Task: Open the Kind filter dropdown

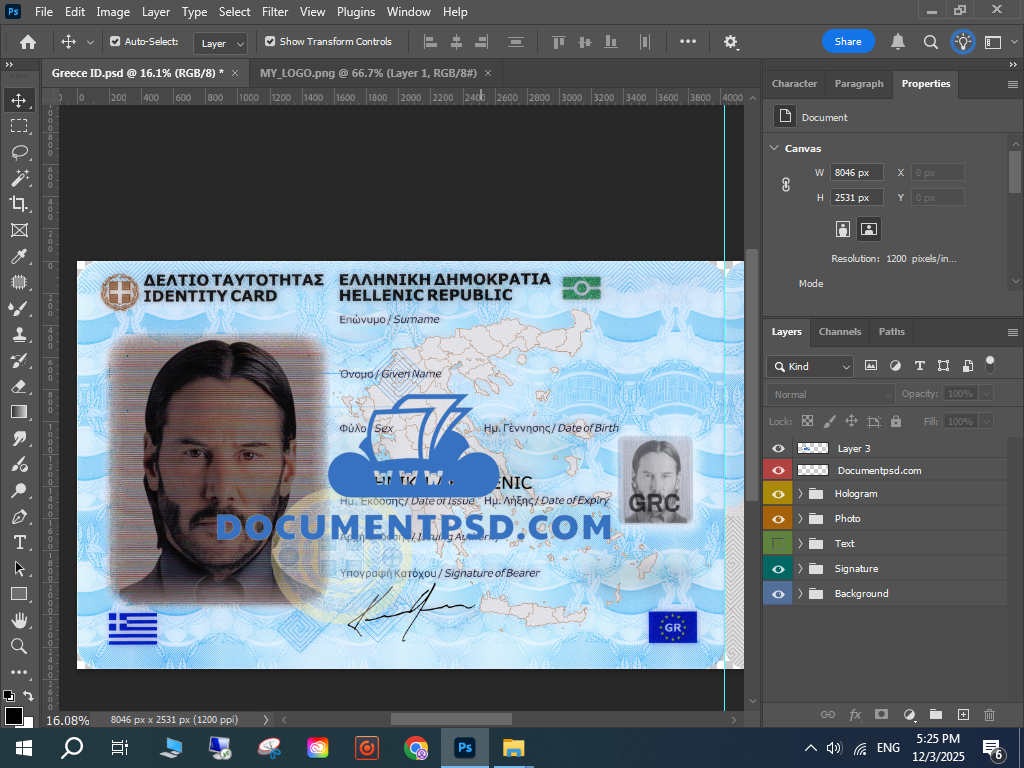Action: pos(810,366)
